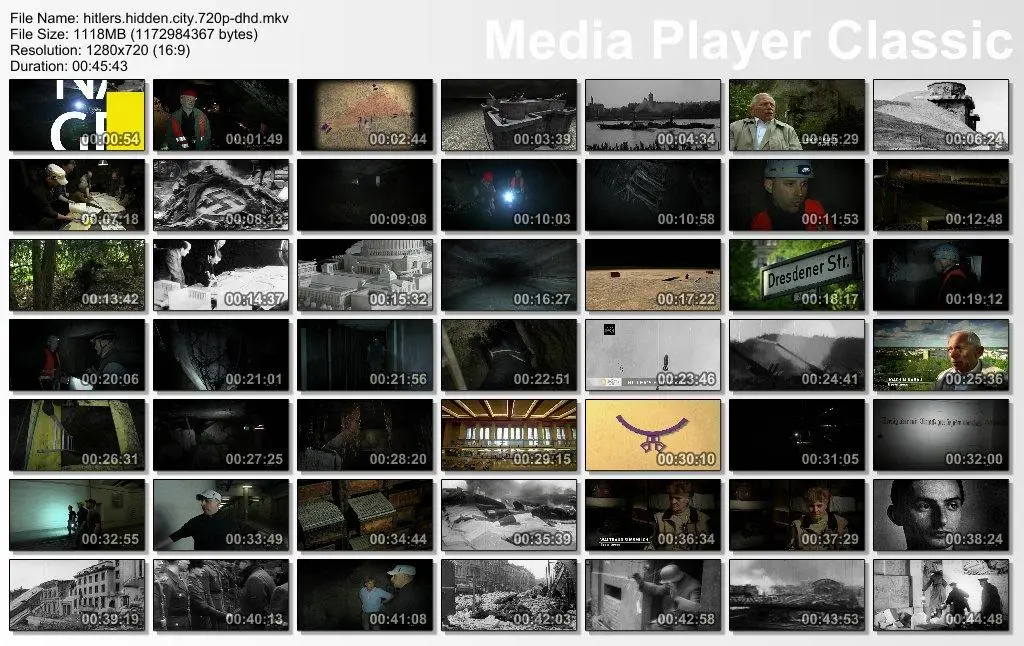Image resolution: width=1024 pixels, height=646 pixels.
Task: Select the final frame at 00:44:48
Action: (941, 595)
